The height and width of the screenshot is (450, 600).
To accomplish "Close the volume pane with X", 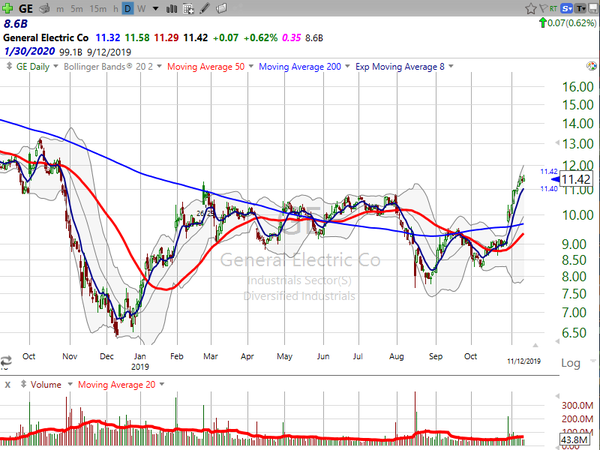I will coord(7,385).
